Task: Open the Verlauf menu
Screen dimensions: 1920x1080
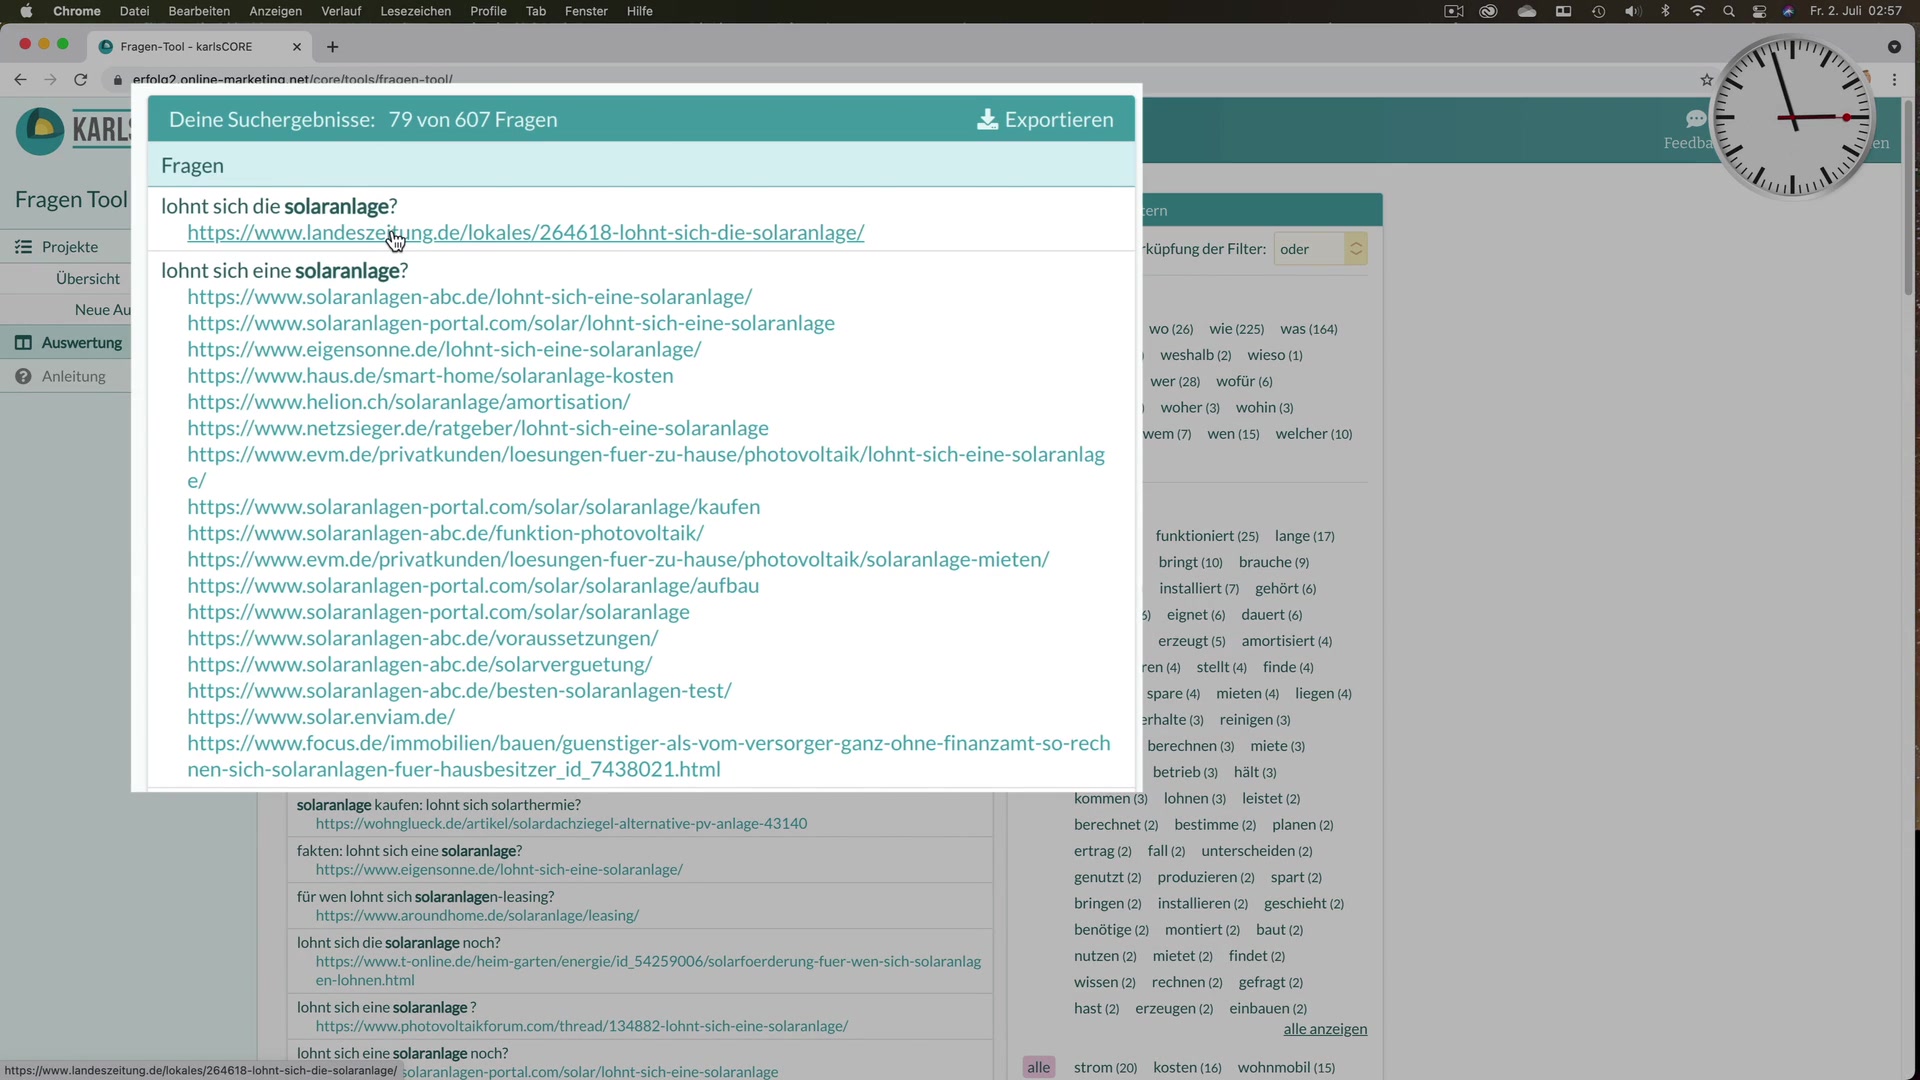Action: [x=341, y=11]
